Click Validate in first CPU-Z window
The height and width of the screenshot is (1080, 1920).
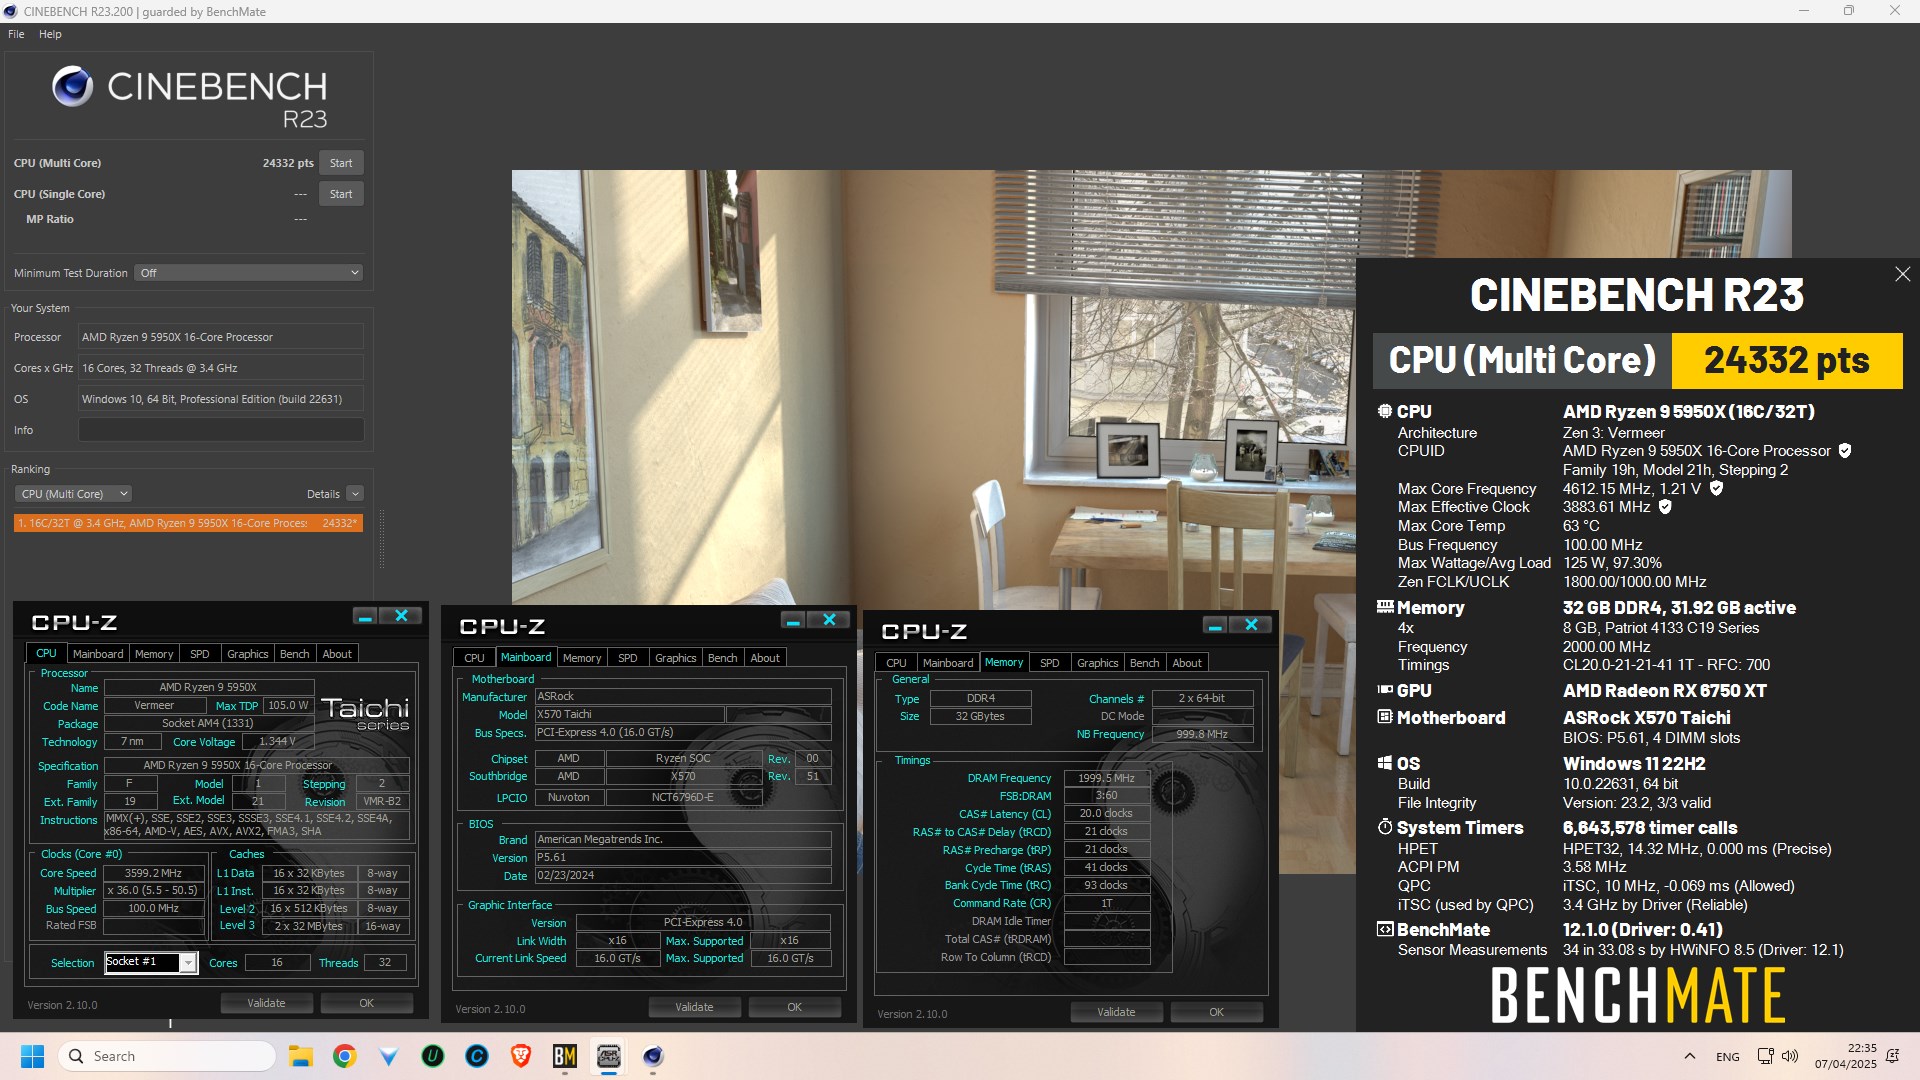(x=266, y=1003)
